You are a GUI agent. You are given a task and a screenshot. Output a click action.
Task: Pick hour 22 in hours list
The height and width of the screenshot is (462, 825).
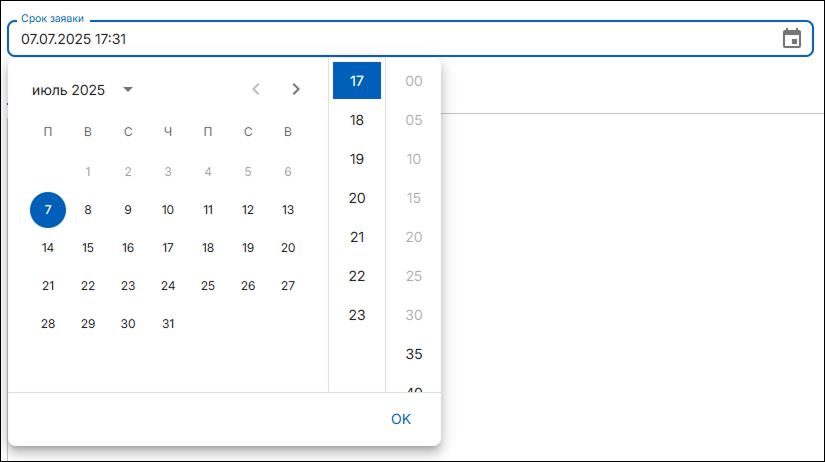[357, 276]
